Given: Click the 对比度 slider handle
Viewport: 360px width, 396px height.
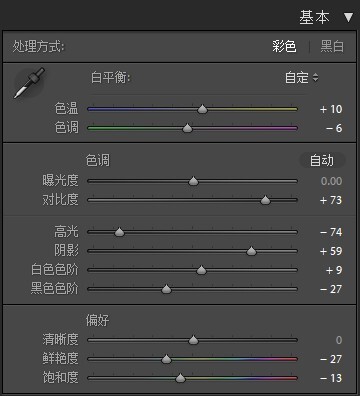Looking at the screenshot, I should tap(265, 200).
